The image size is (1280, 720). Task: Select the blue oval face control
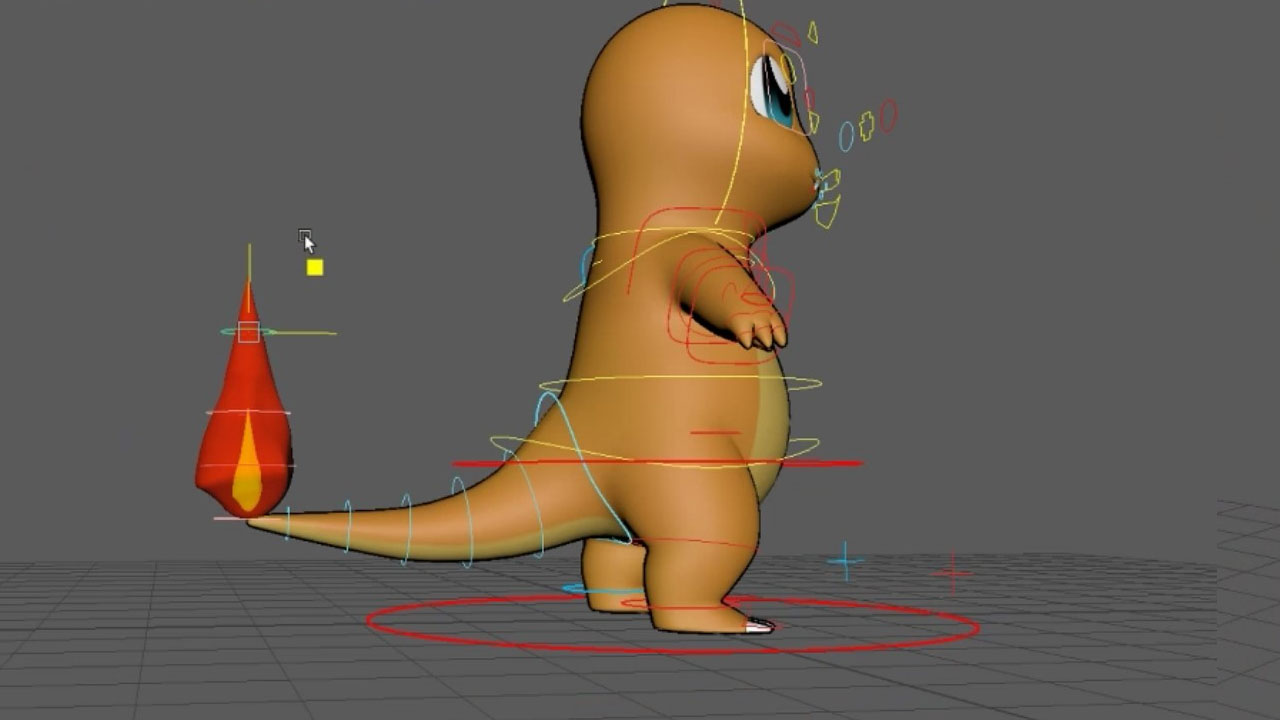846,136
